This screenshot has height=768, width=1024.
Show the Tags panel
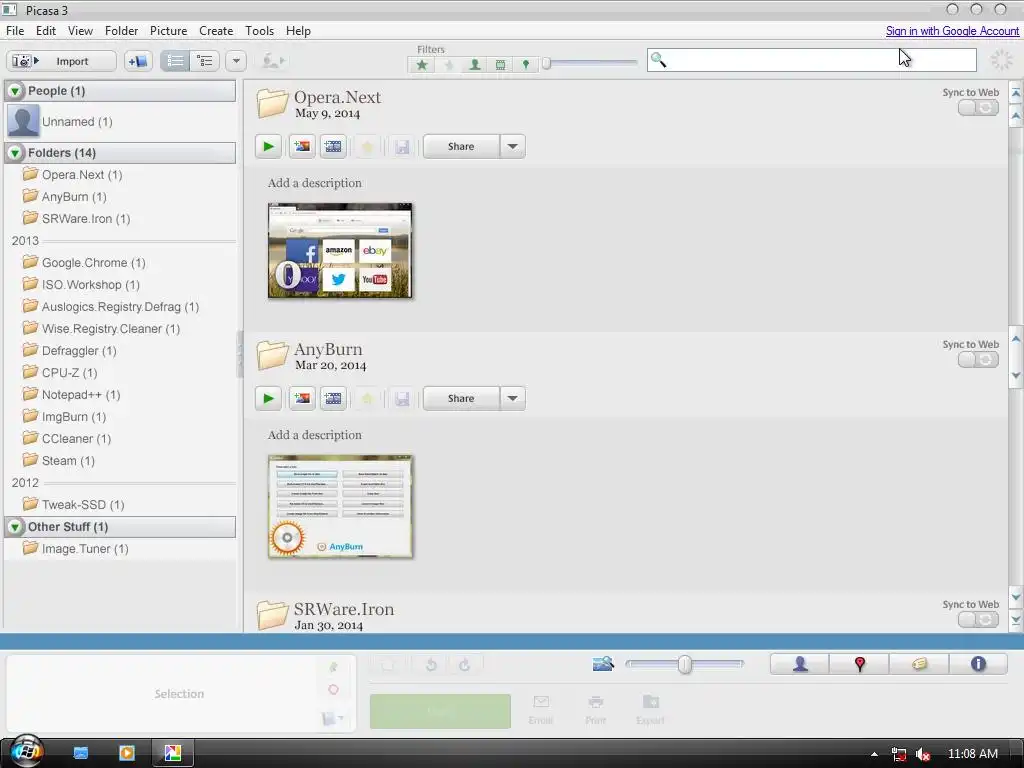tap(919, 664)
